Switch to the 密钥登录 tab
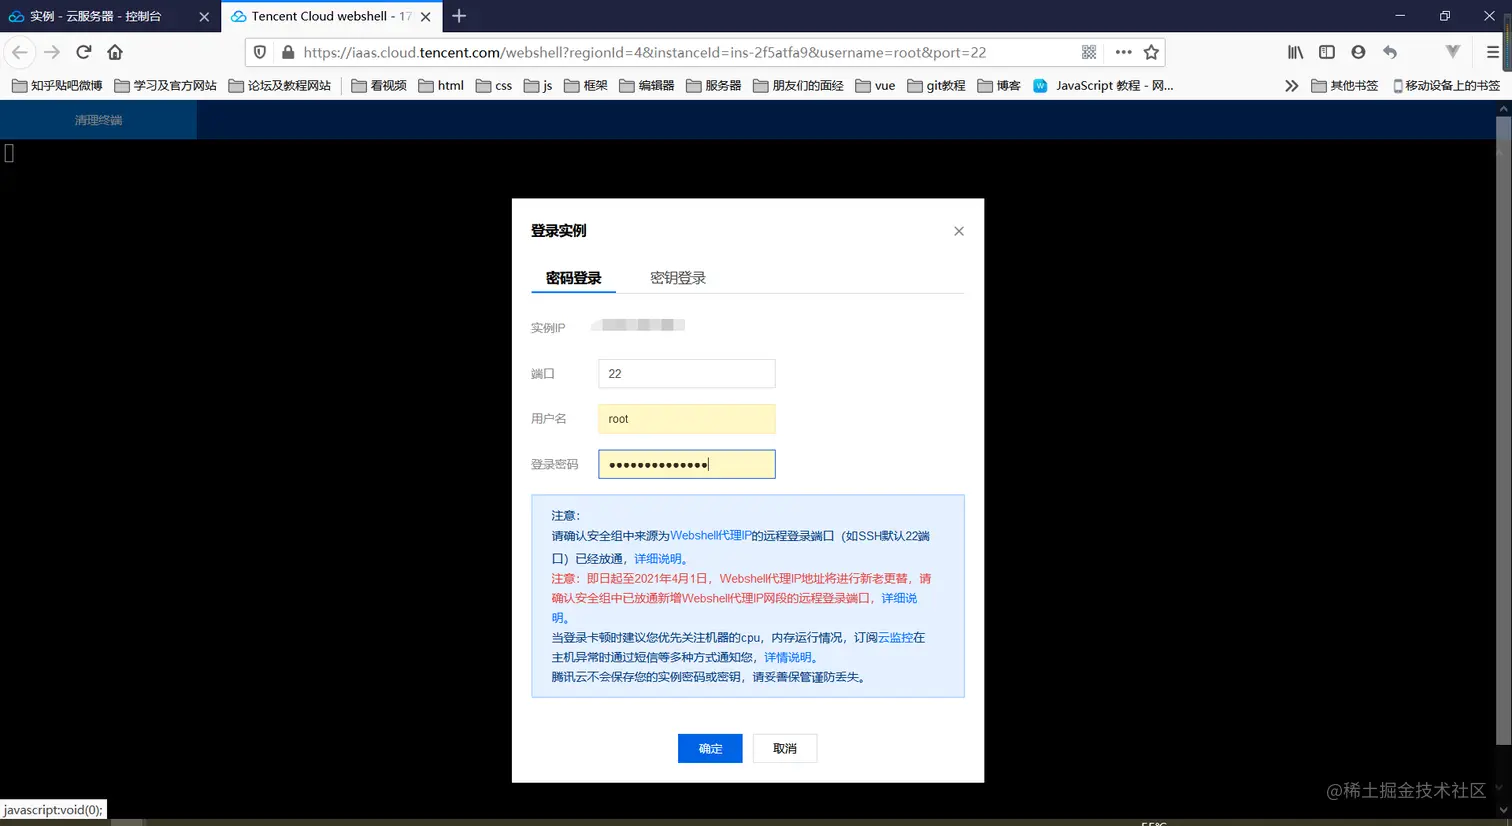Image resolution: width=1512 pixels, height=826 pixels. click(x=678, y=278)
